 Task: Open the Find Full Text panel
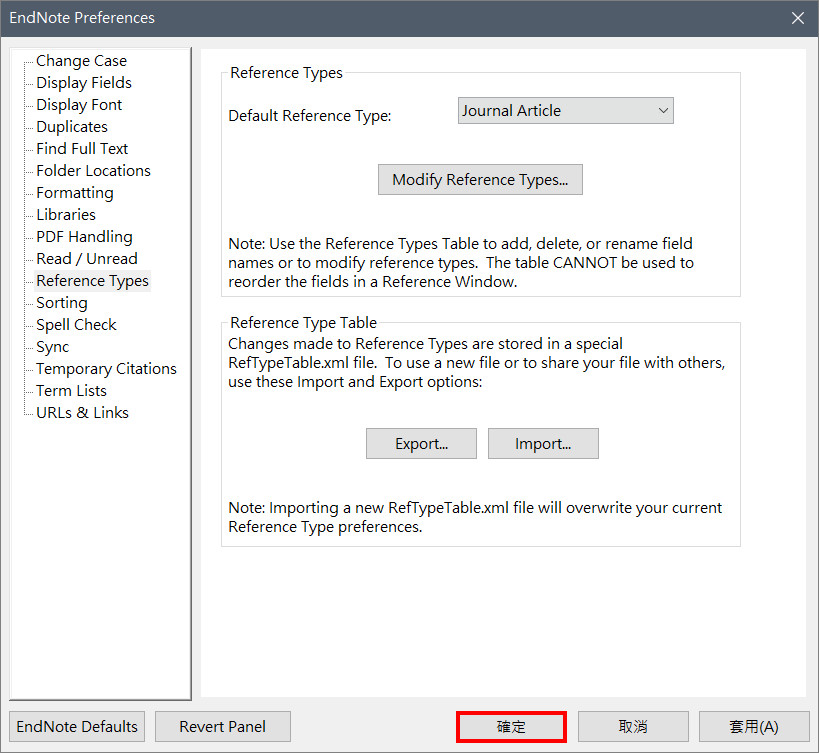point(82,149)
